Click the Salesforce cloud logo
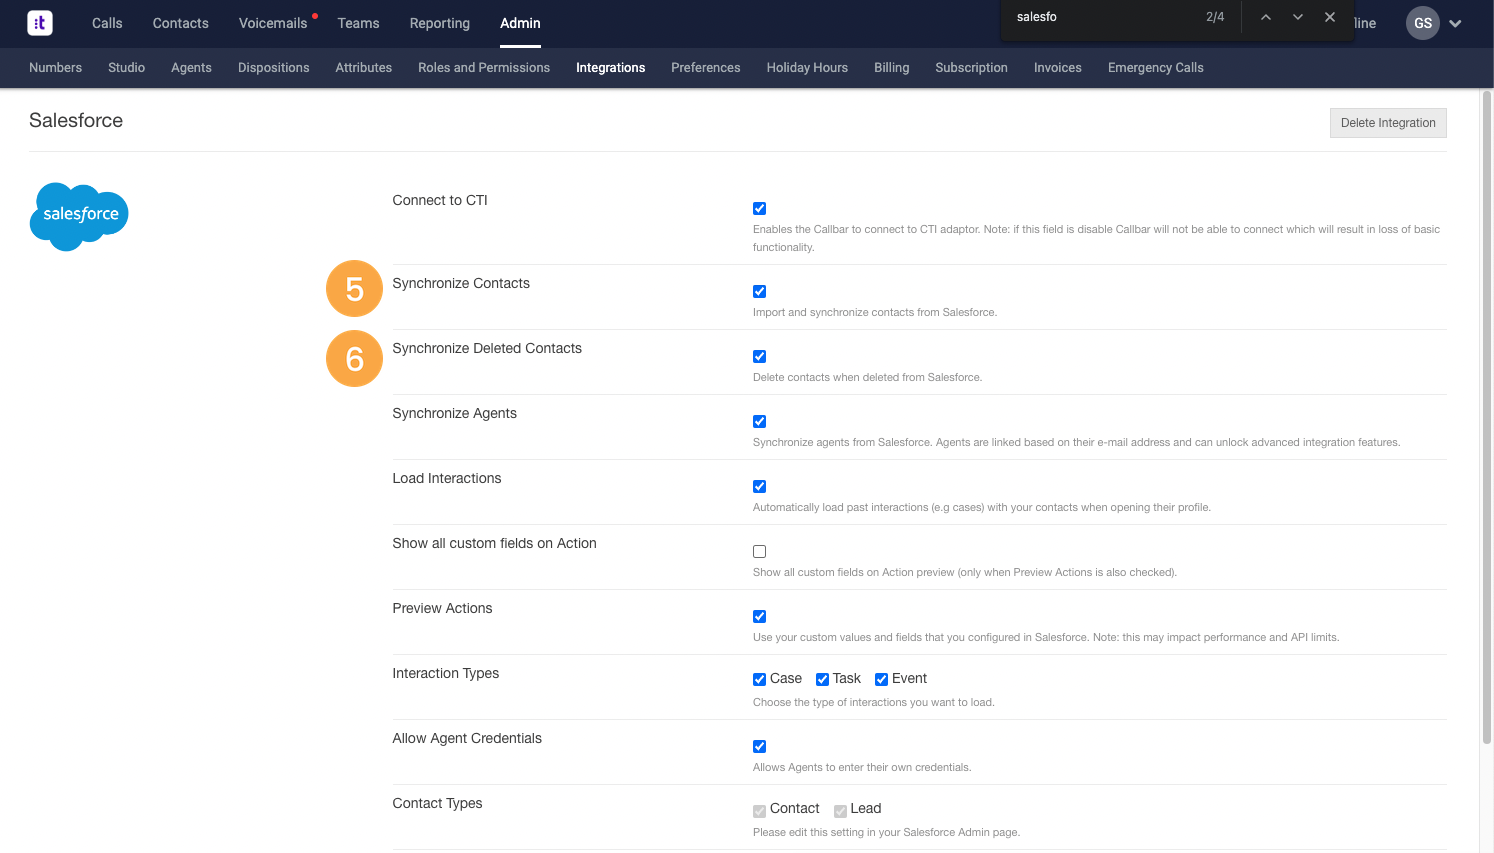The image size is (1494, 853). pyautogui.click(x=79, y=216)
